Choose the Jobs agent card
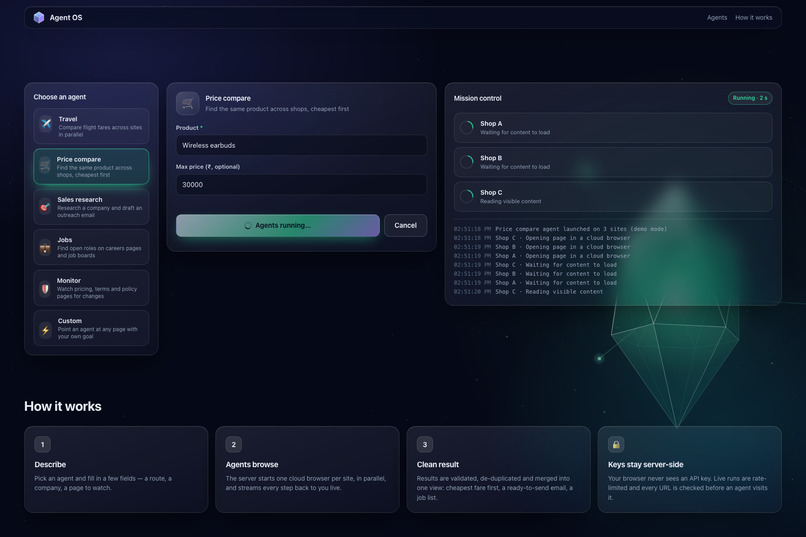Image resolution: width=806 pixels, height=537 pixels. point(91,247)
